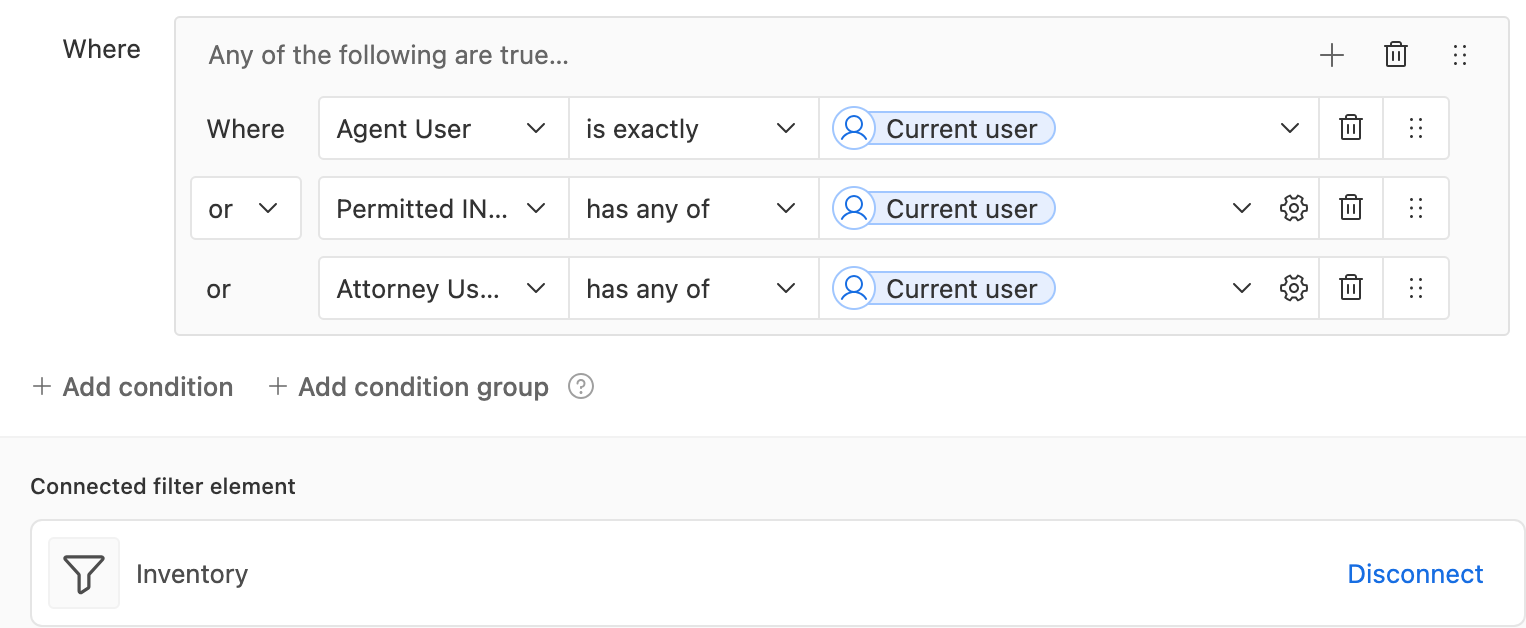
Task: Open the Permitted IN field dropdown
Action: click(444, 208)
